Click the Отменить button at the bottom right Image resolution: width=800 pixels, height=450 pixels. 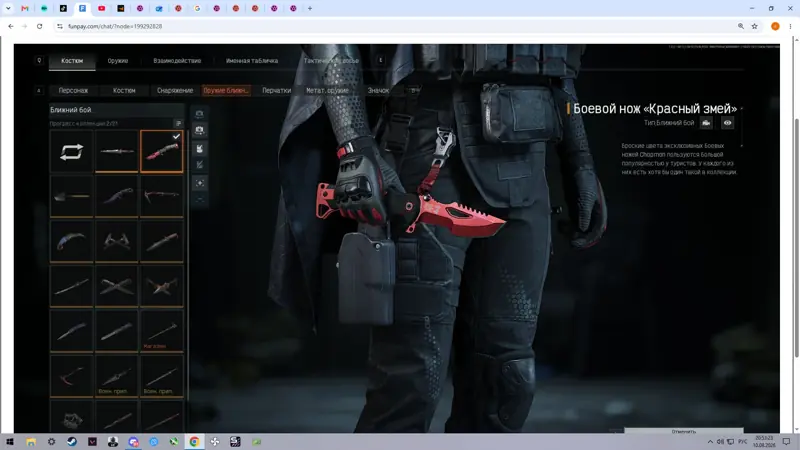[x=684, y=431]
